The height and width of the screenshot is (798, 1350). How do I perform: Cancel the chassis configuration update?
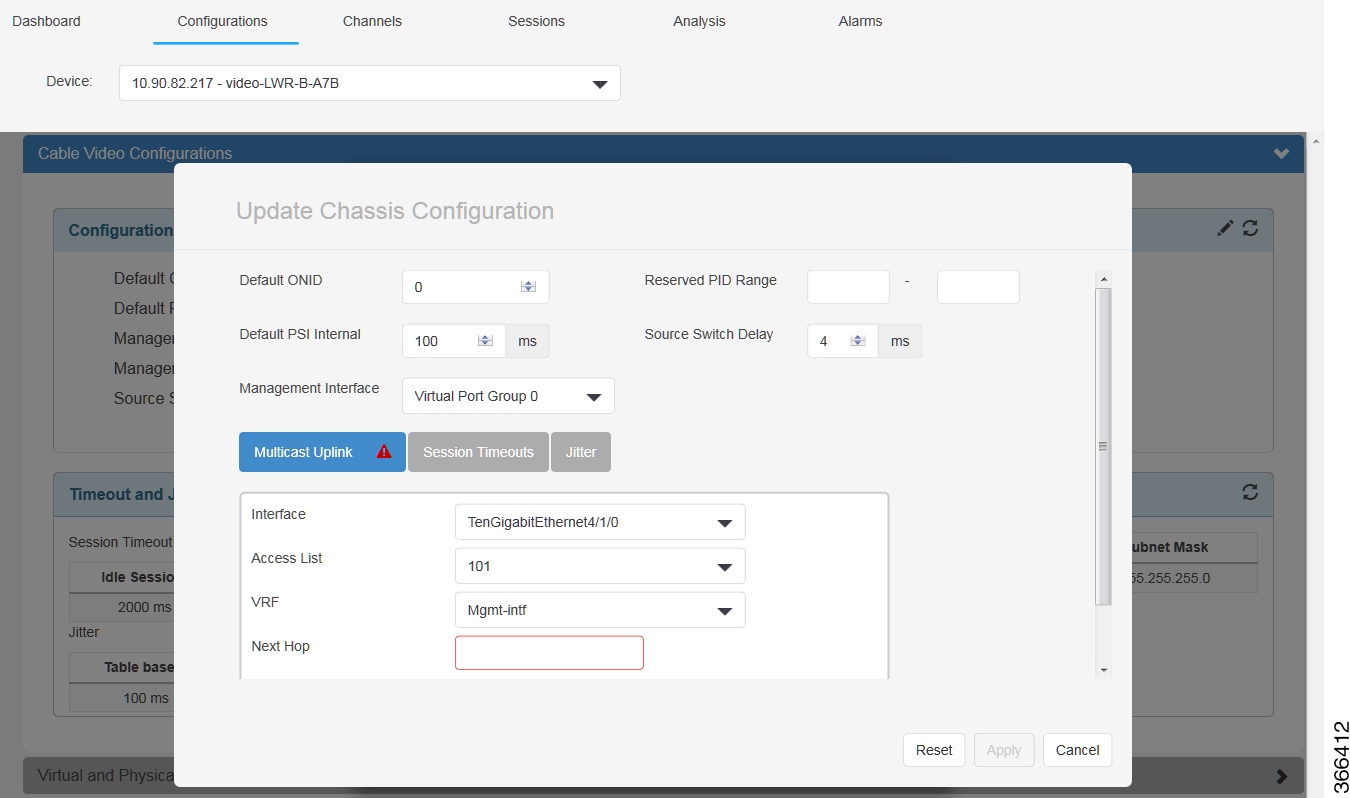tap(1077, 750)
